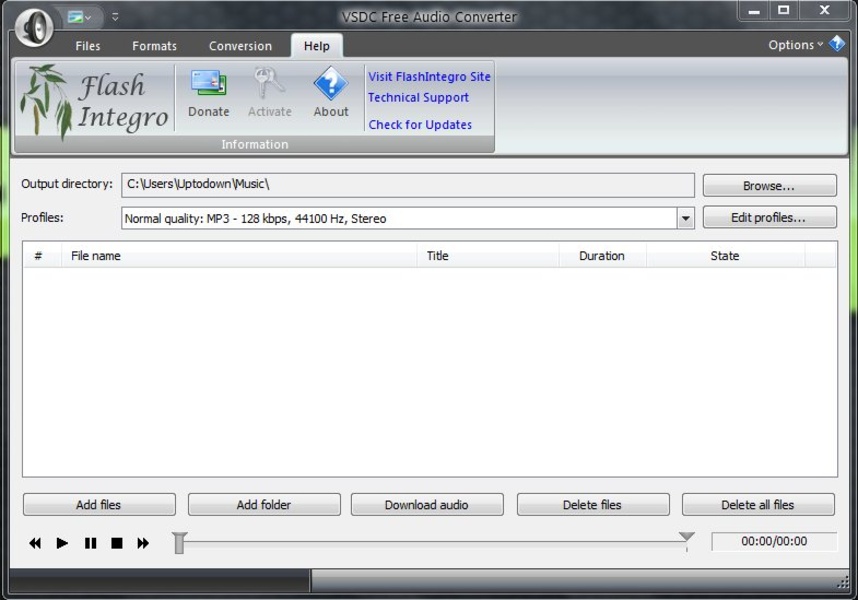This screenshot has height=600, width=858.
Task: Sort by the Title column header
Action: pyautogui.click(x=488, y=255)
